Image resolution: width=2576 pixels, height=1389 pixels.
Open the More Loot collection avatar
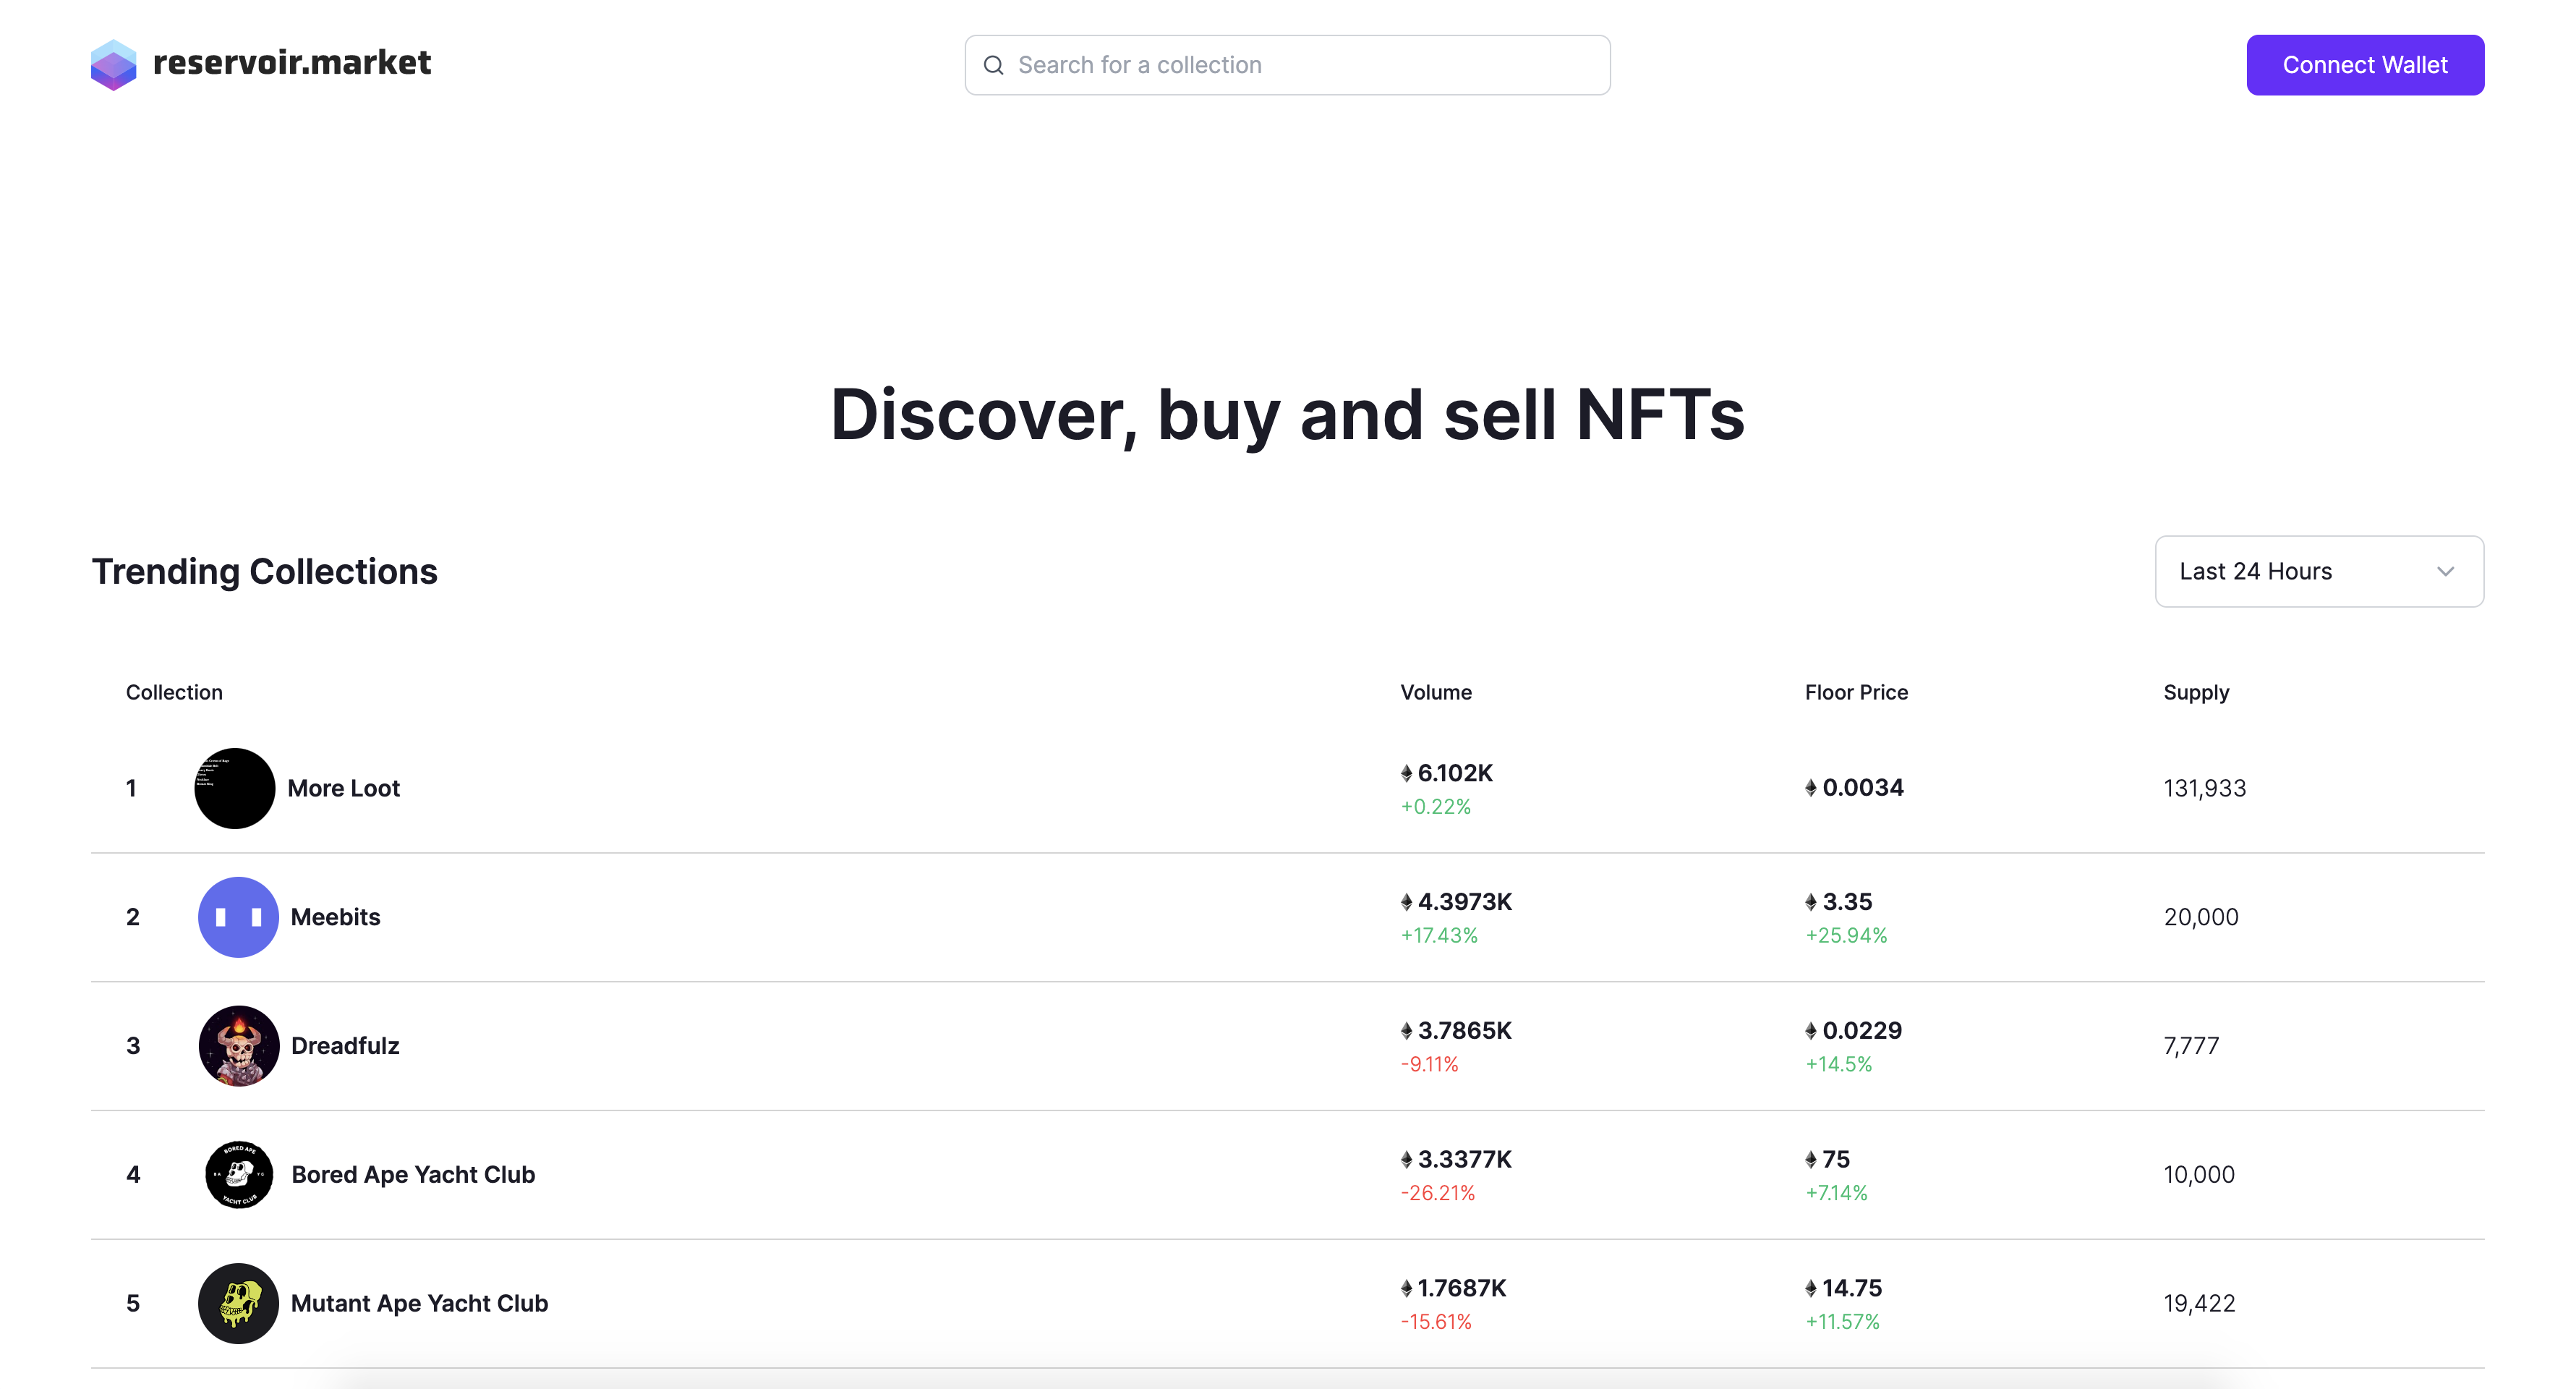tap(234, 788)
